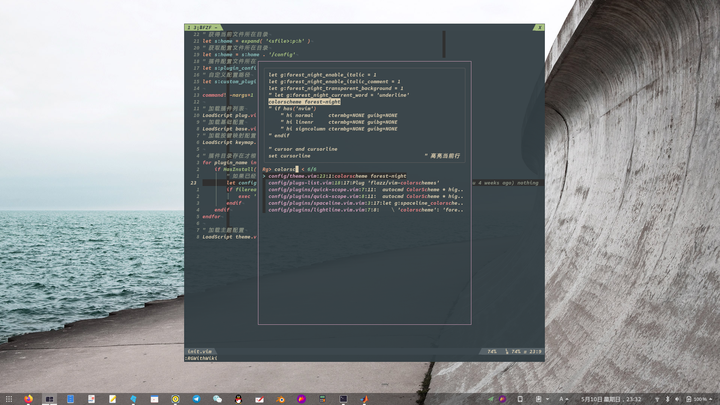Launch Blender from the taskbar
Image resolution: width=720 pixels, height=405 pixels.
[x=280, y=399]
